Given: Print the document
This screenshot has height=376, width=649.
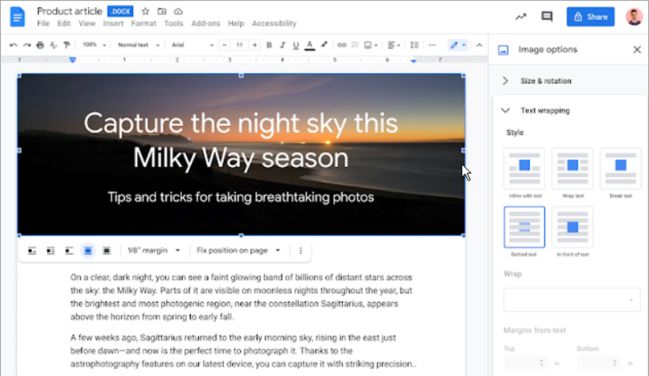Looking at the screenshot, I should tap(40, 45).
